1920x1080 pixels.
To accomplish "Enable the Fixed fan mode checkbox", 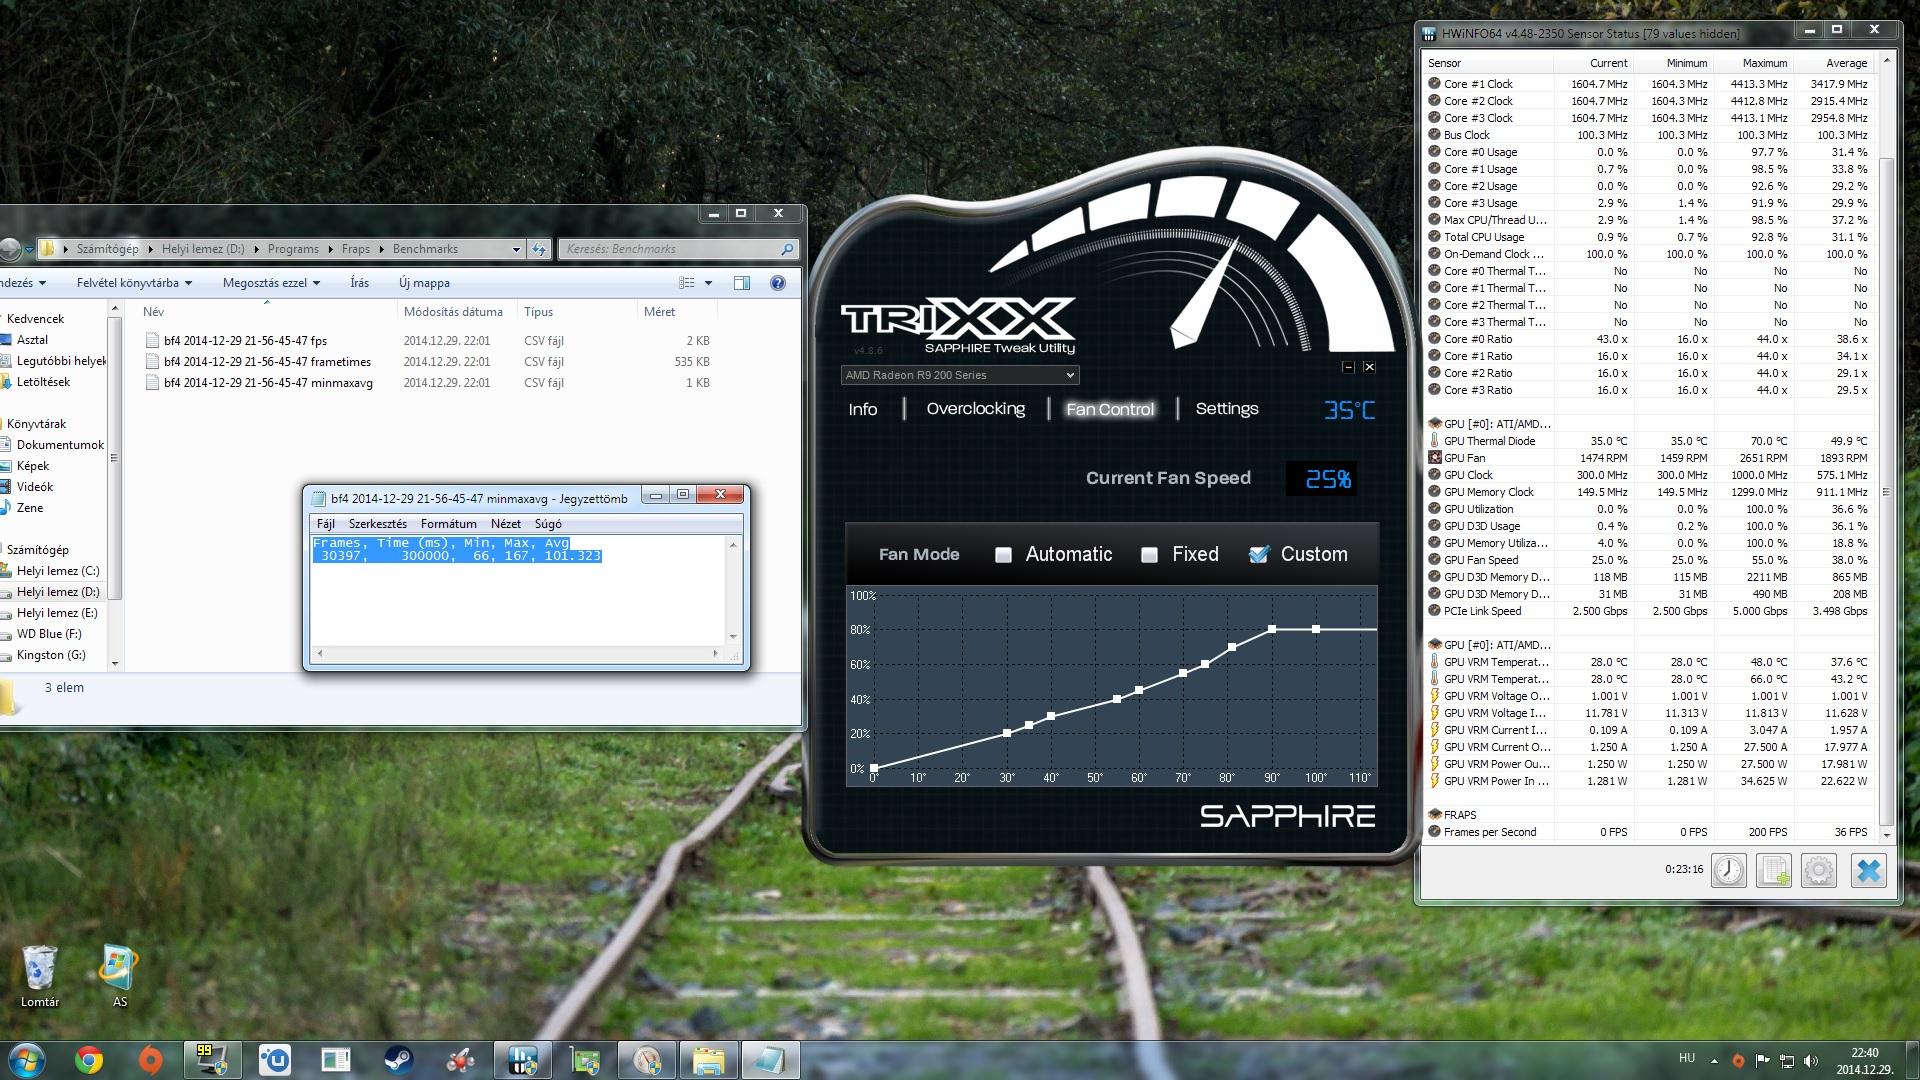I will (x=1149, y=555).
